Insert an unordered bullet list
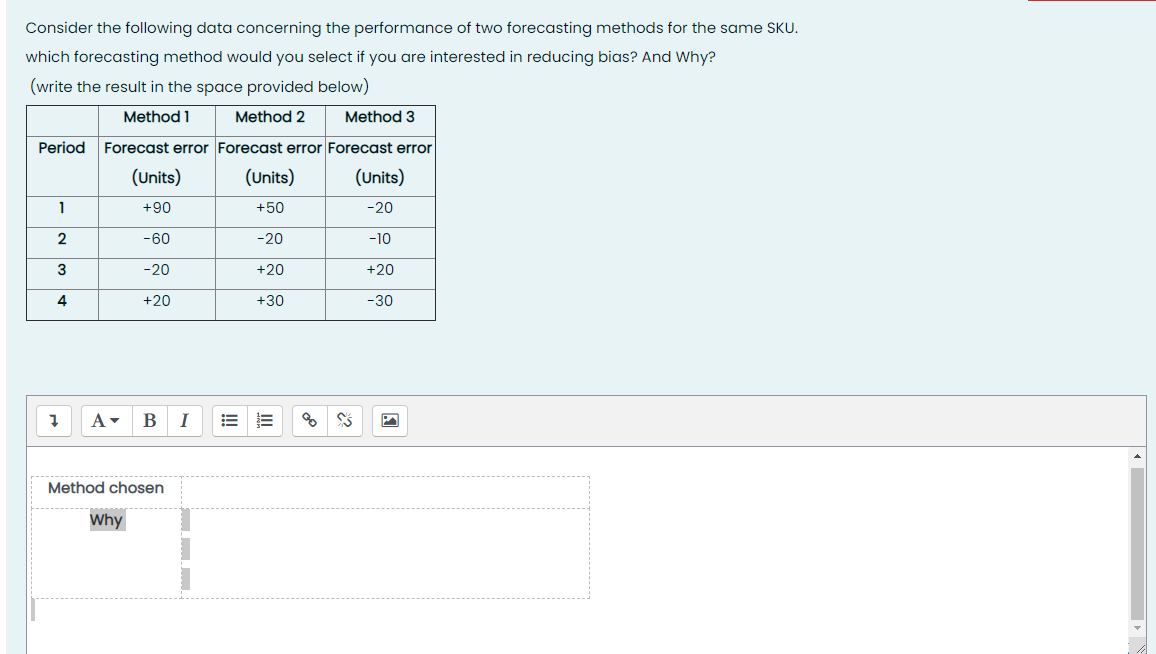This screenshot has width=1156, height=654. [x=230, y=421]
